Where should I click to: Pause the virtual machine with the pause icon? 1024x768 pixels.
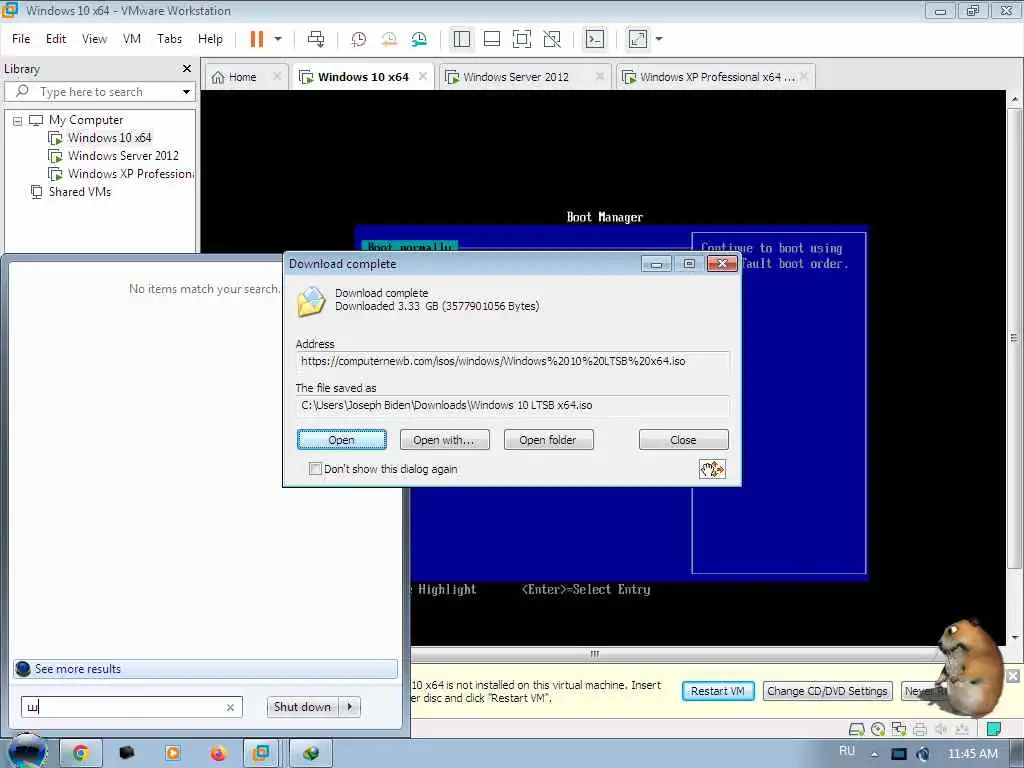257,39
